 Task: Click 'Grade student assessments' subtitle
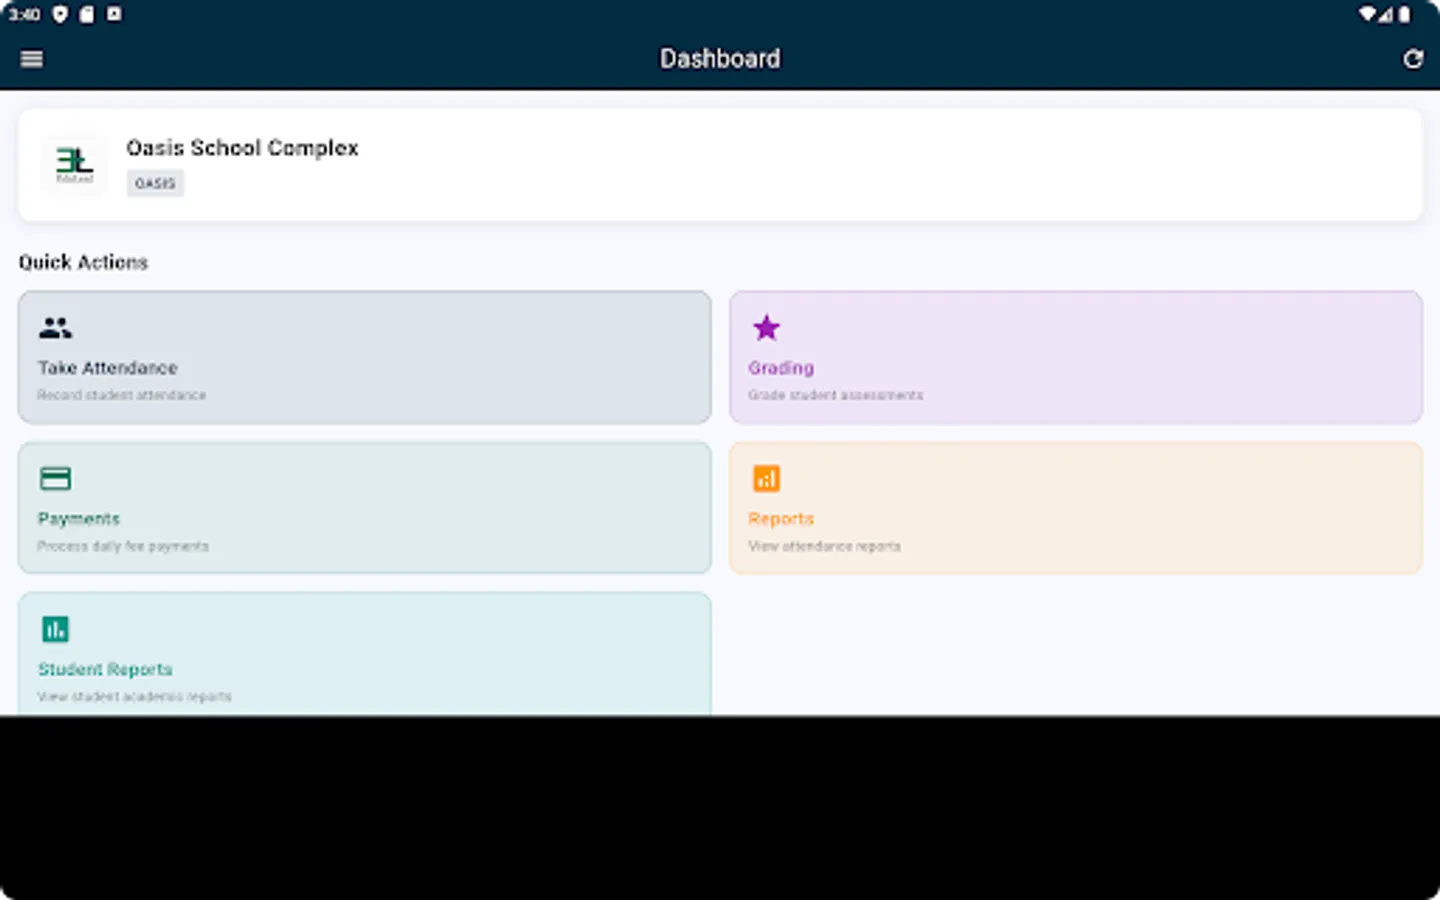pos(836,395)
